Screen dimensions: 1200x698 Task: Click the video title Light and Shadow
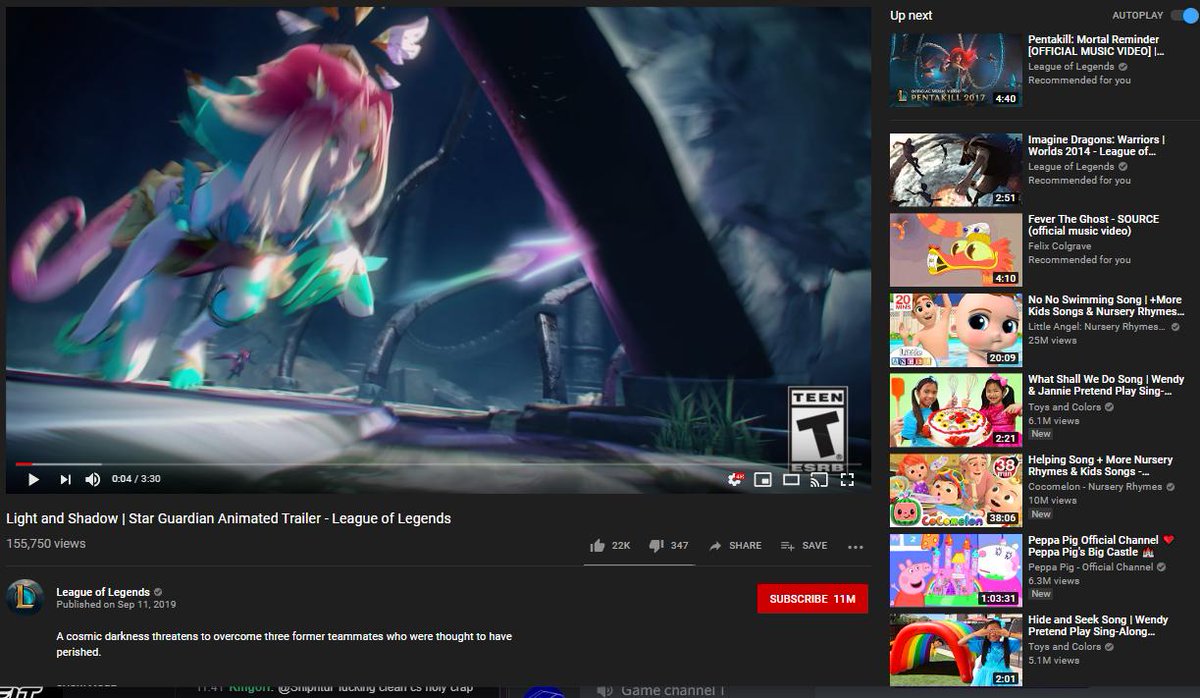[228, 518]
